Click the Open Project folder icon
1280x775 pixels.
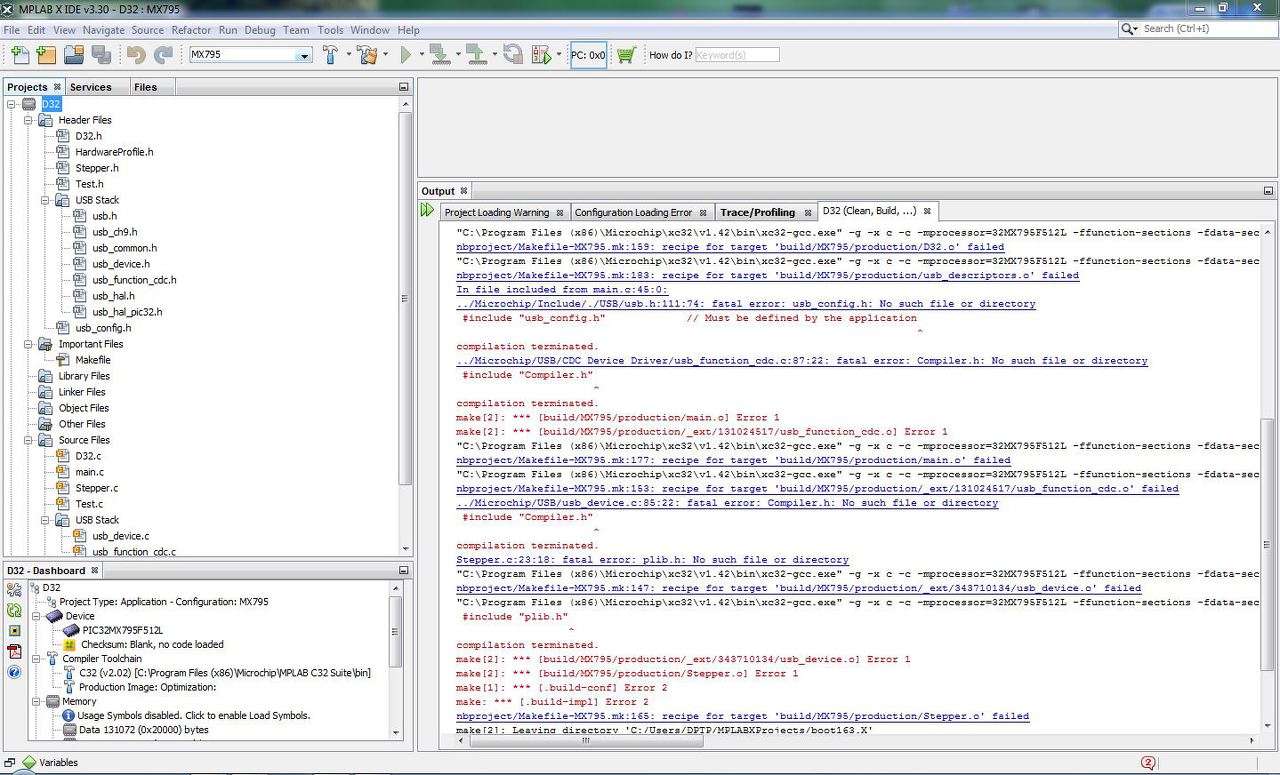pos(73,55)
